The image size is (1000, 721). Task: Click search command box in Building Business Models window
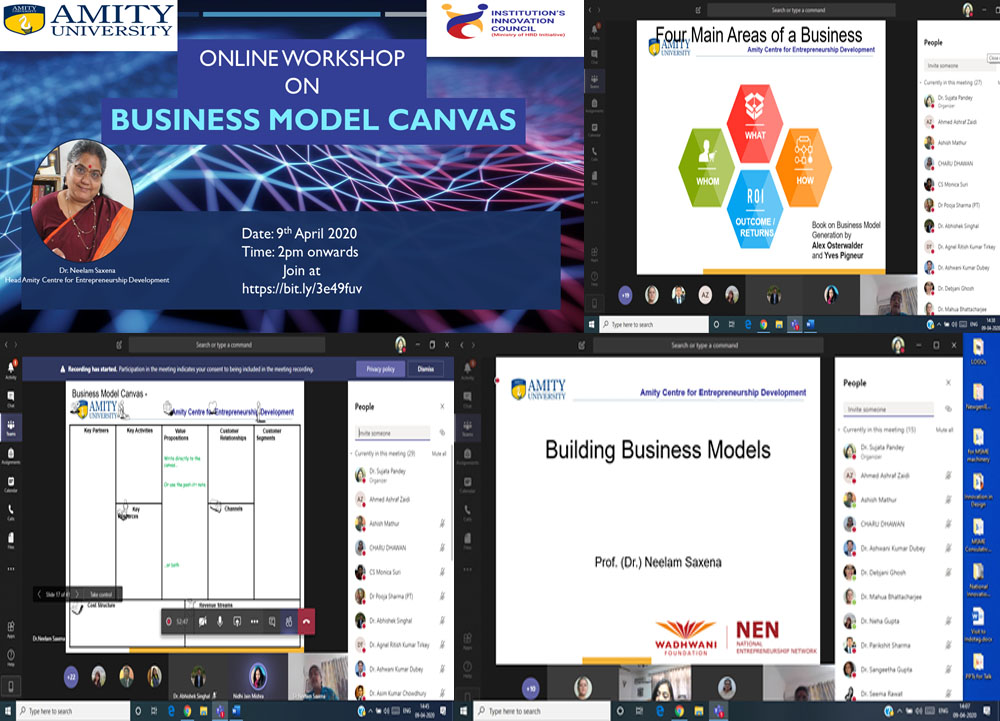(708, 345)
